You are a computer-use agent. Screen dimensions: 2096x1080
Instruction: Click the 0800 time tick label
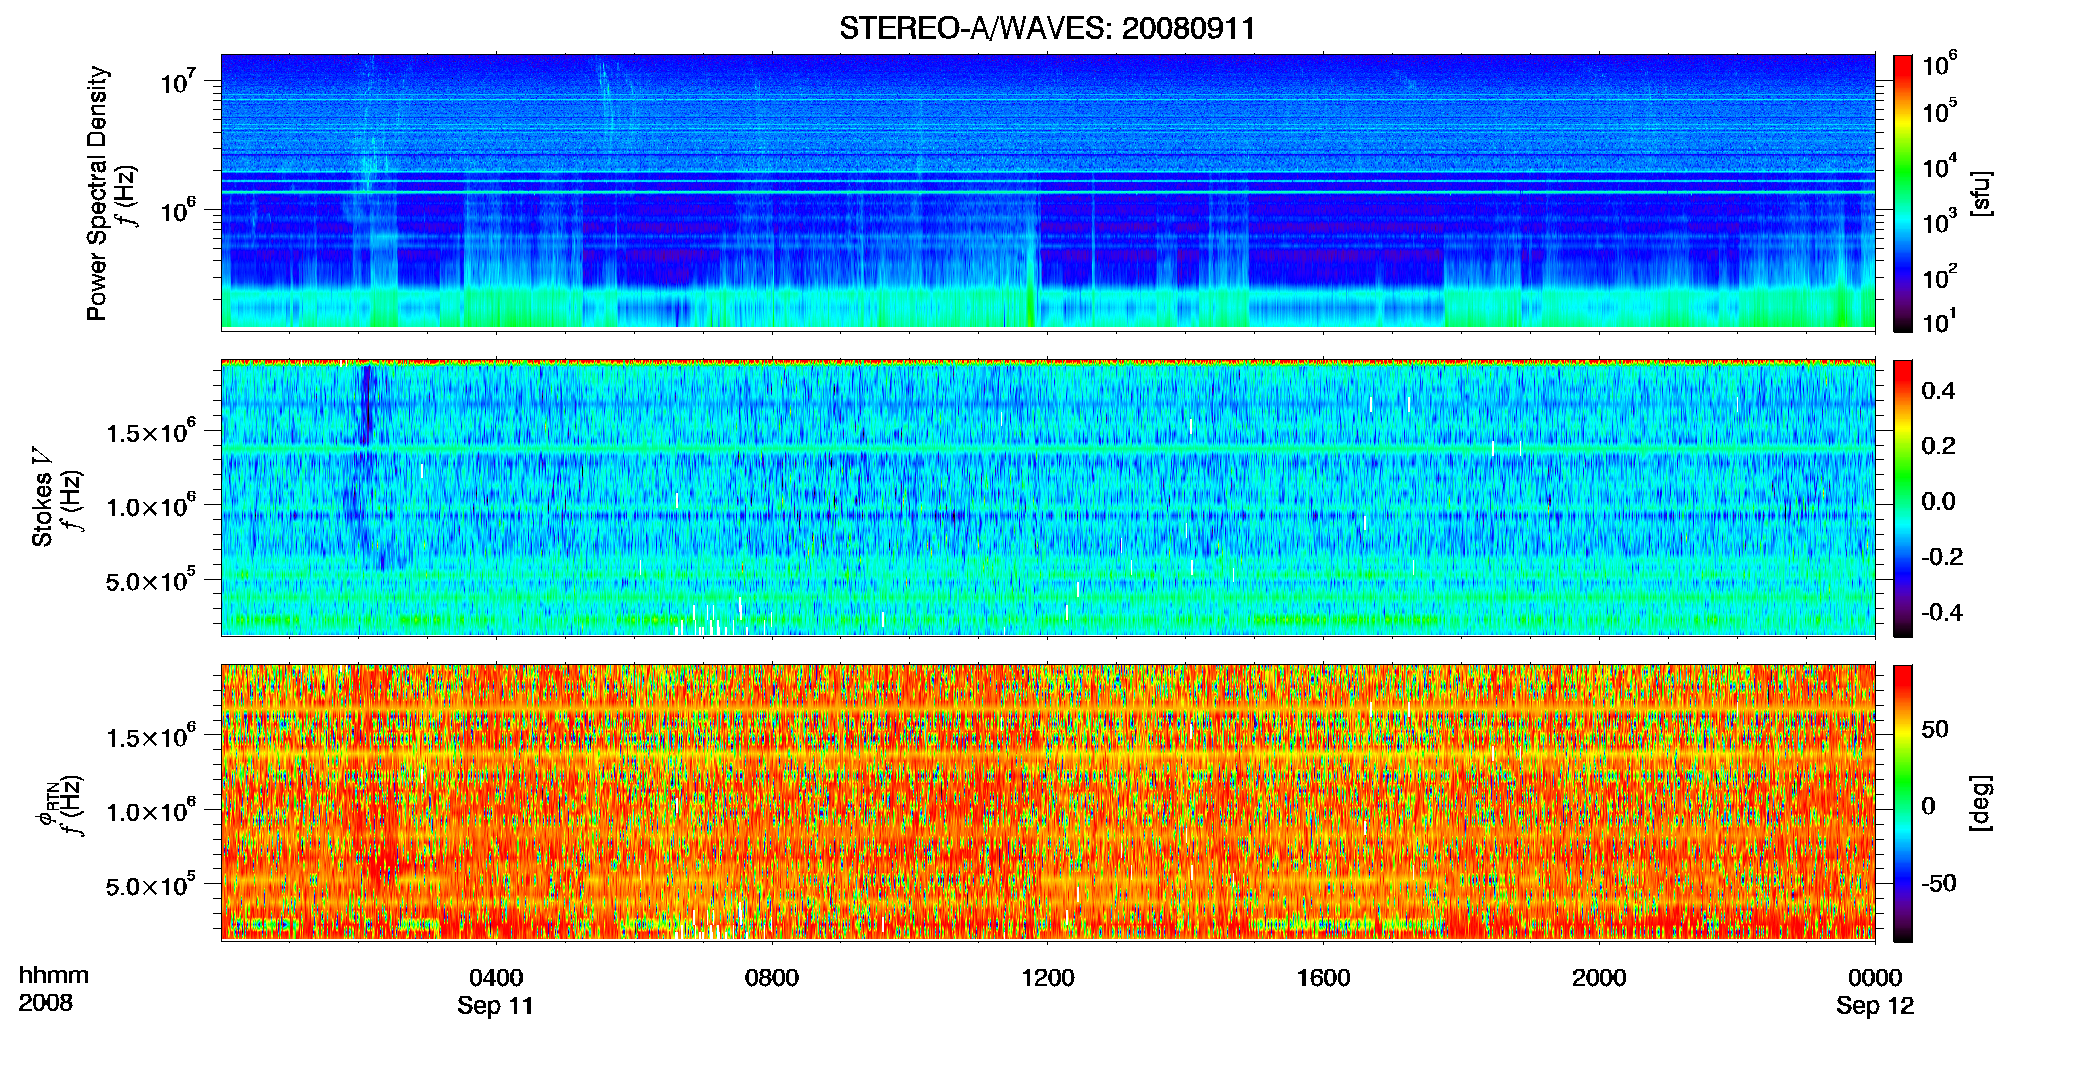click(772, 978)
